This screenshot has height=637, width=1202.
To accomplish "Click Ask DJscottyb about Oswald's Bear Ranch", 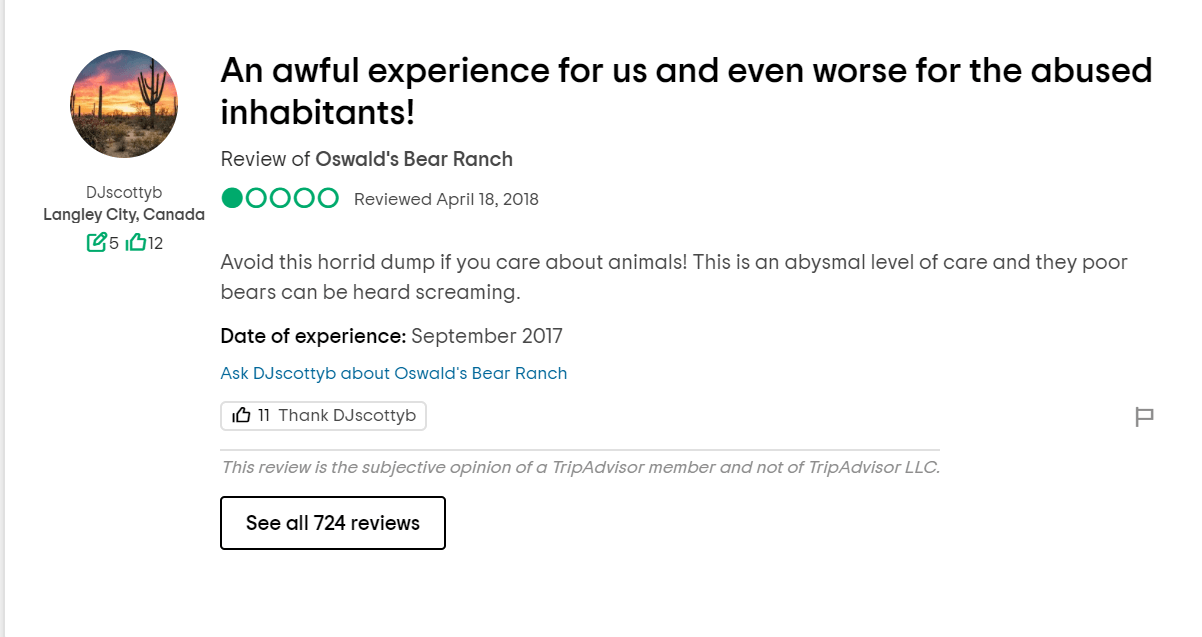I will point(394,373).
